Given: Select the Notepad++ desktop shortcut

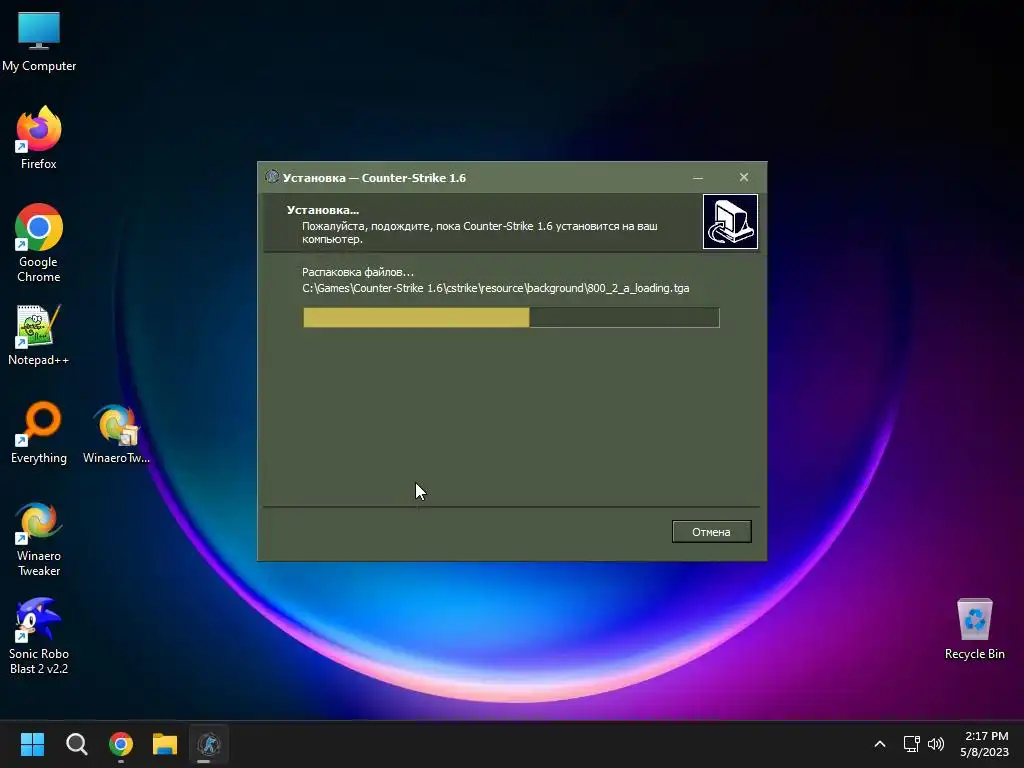Looking at the screenshot, I should click(39, 335).
